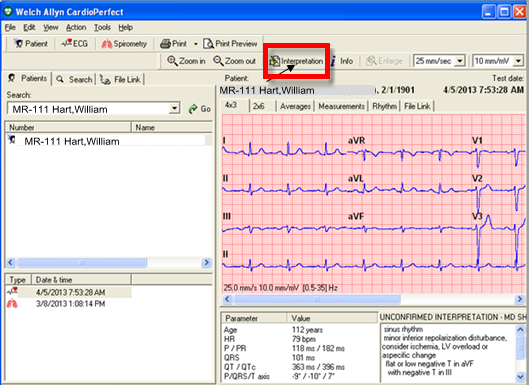Open the Edit menu

point(29,27)
